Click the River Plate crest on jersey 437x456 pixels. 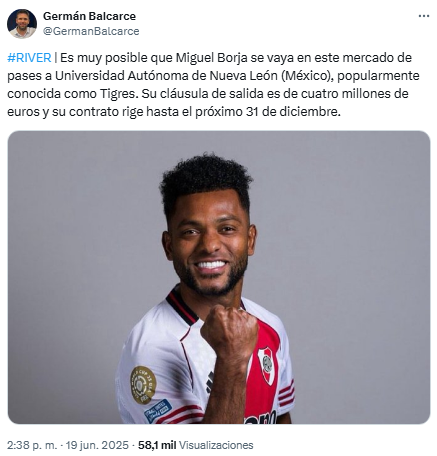(266, 365)
